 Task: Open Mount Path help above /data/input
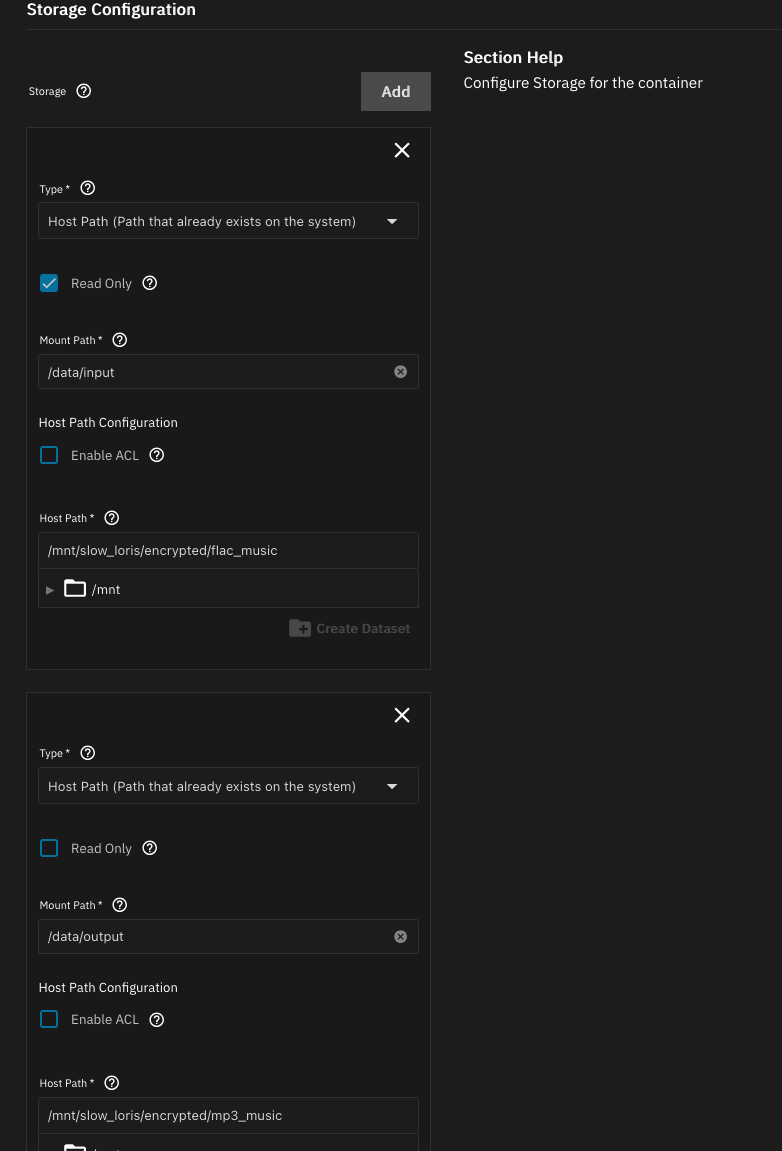click(x=120, y=340)
